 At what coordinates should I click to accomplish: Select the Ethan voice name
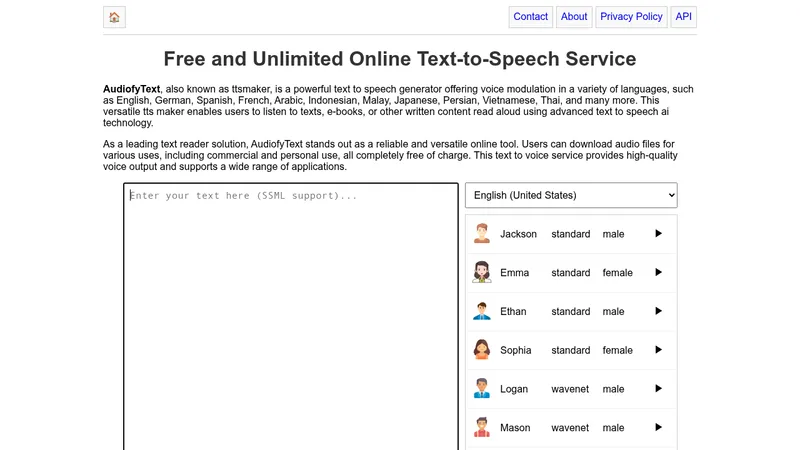[513, 312]
